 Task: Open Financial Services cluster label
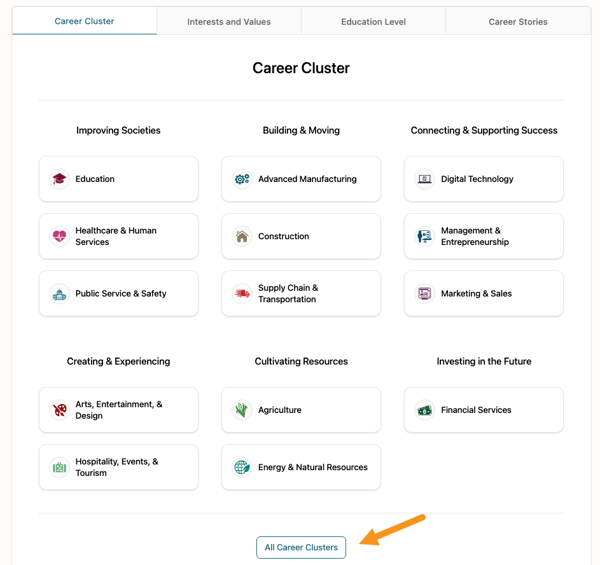tap(476, 410)
